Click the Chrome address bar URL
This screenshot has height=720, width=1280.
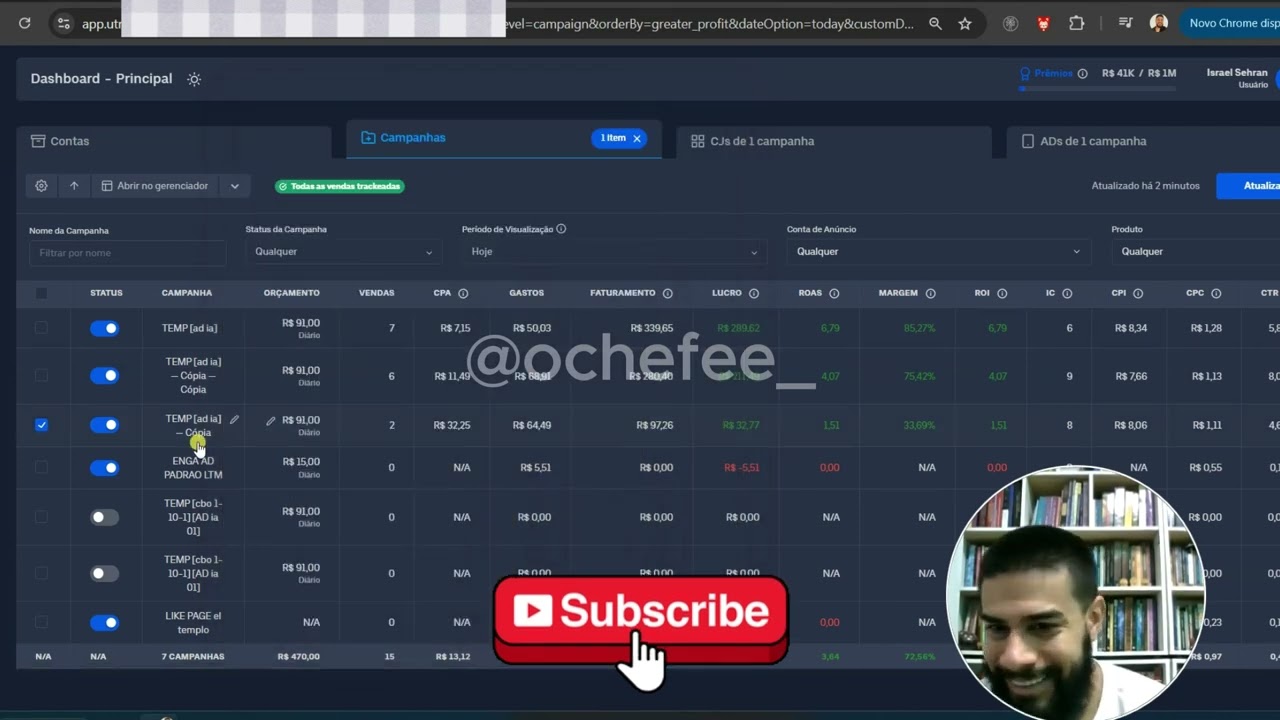[498, 23]
